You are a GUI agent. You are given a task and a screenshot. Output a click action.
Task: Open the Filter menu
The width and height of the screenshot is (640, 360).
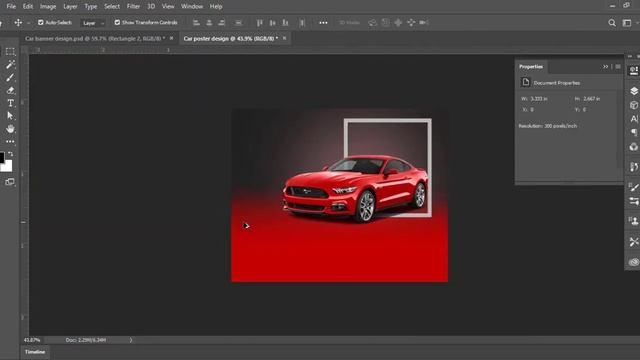[x=133, y=7]
